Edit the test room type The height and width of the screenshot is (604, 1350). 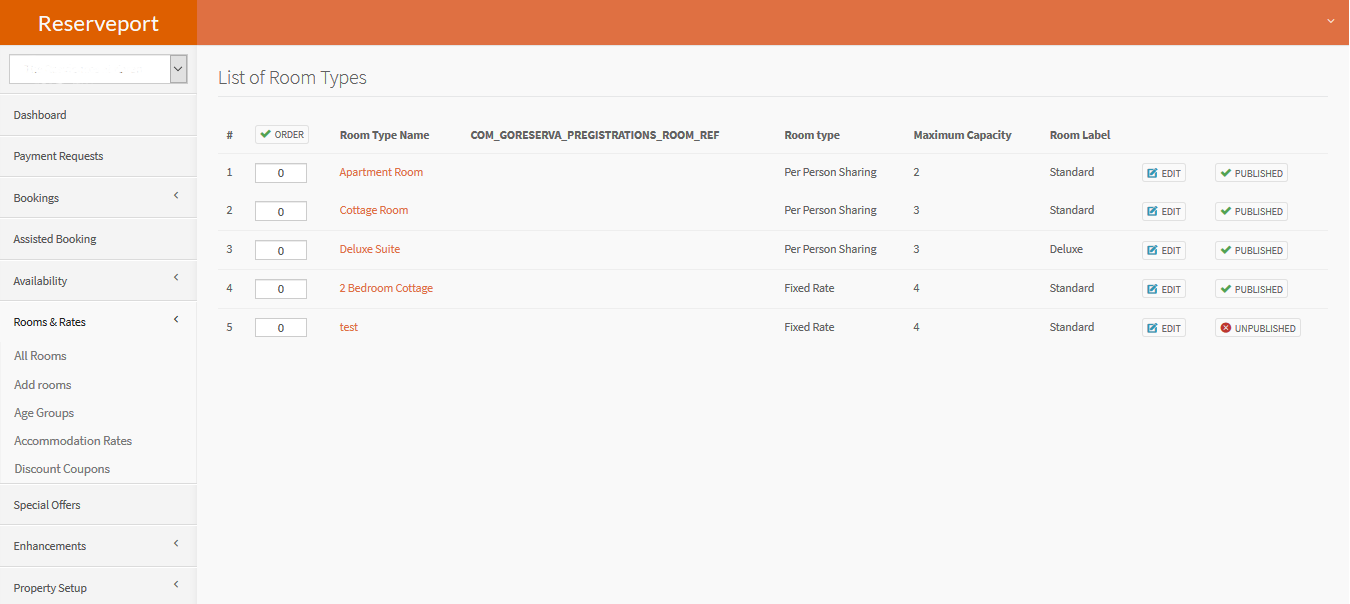pos(1164,328)
